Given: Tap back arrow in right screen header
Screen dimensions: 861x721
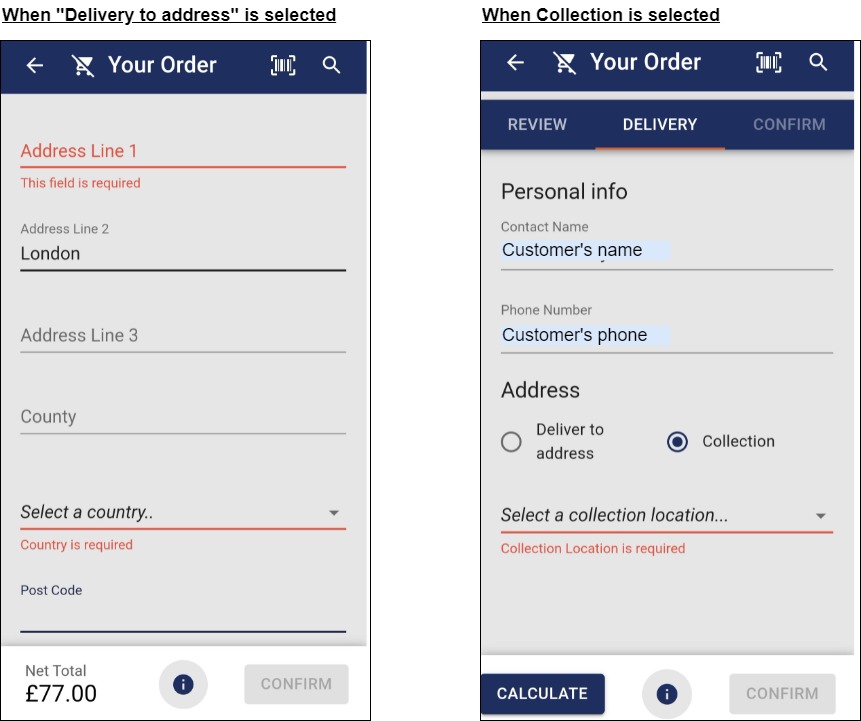Looking at the screenshot, I should (515, 62).
